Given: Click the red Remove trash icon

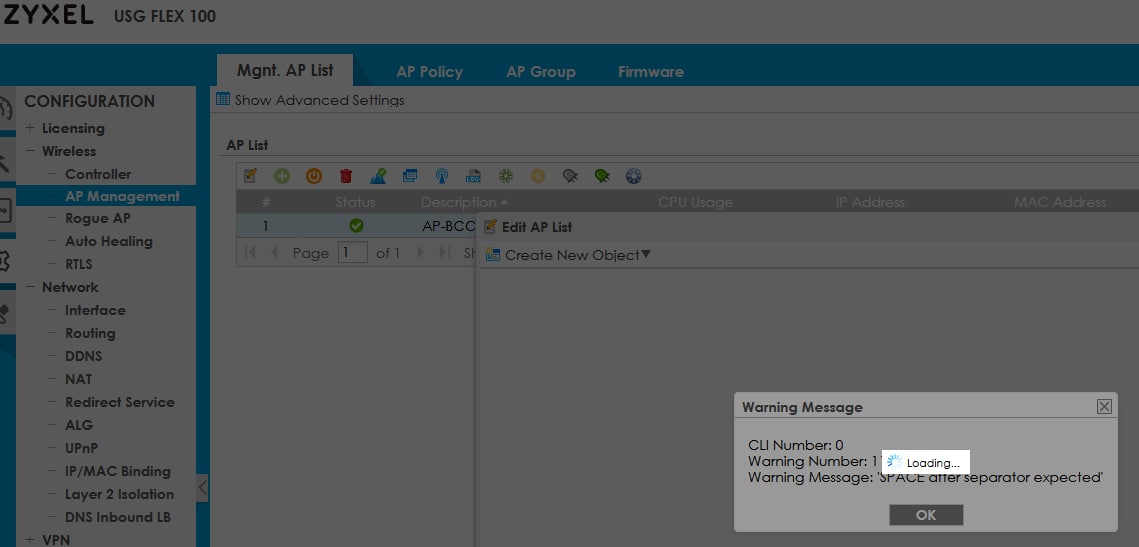Looking at the screenshot, I should click(346, 176).
